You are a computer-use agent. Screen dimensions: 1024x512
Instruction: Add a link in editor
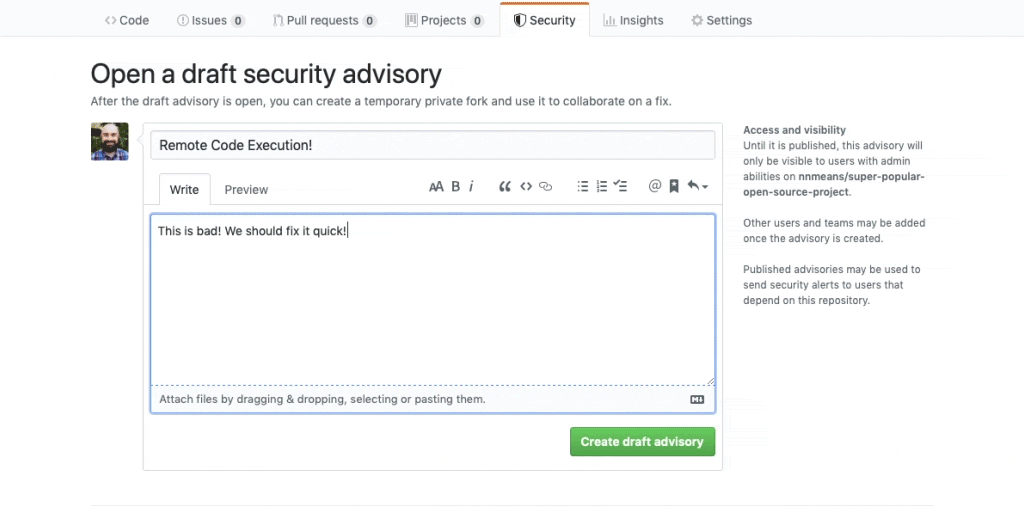click(x=545, y=186)
